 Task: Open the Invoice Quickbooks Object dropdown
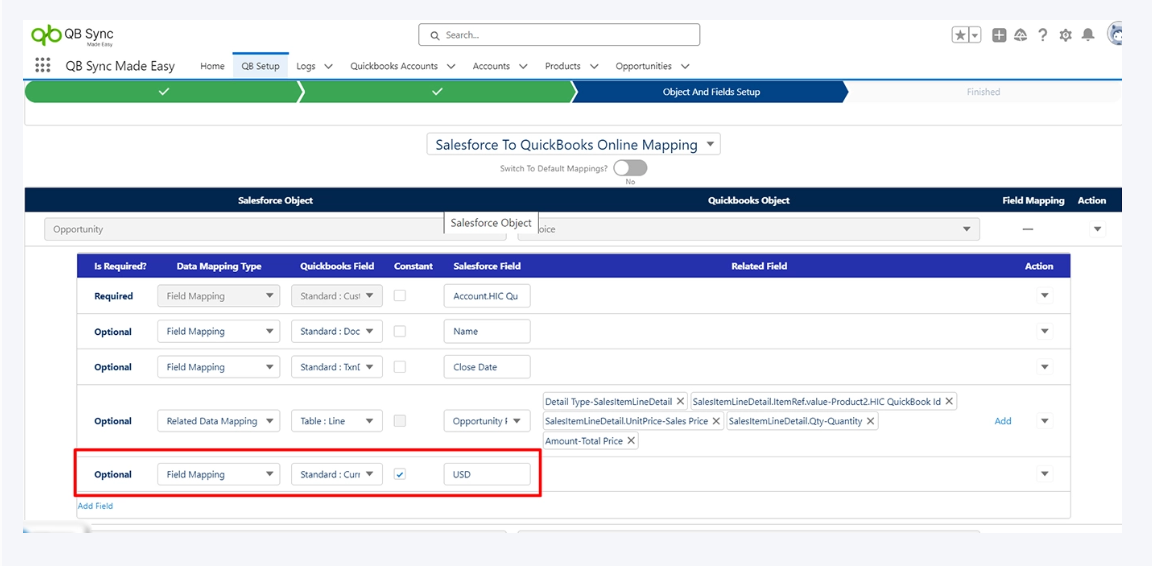coord(749,229)
